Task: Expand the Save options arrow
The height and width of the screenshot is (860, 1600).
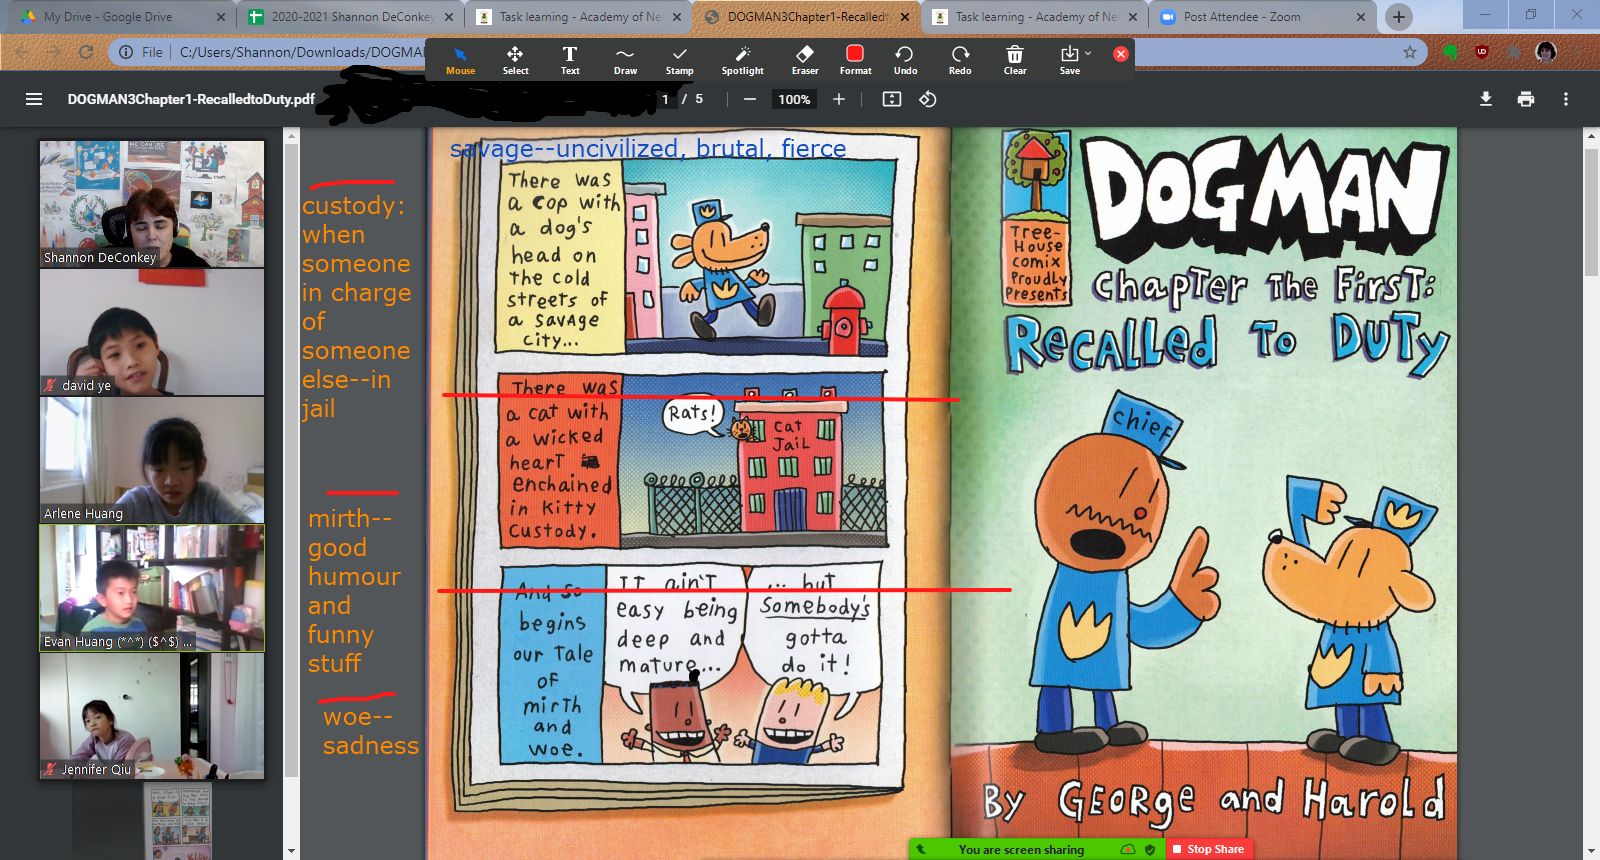Action: [1088, 53]
